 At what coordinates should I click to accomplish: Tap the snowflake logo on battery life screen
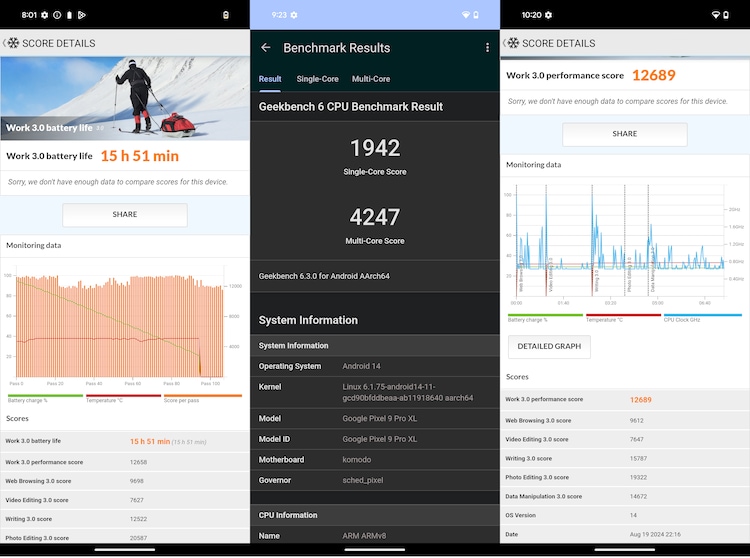[13, 43]
